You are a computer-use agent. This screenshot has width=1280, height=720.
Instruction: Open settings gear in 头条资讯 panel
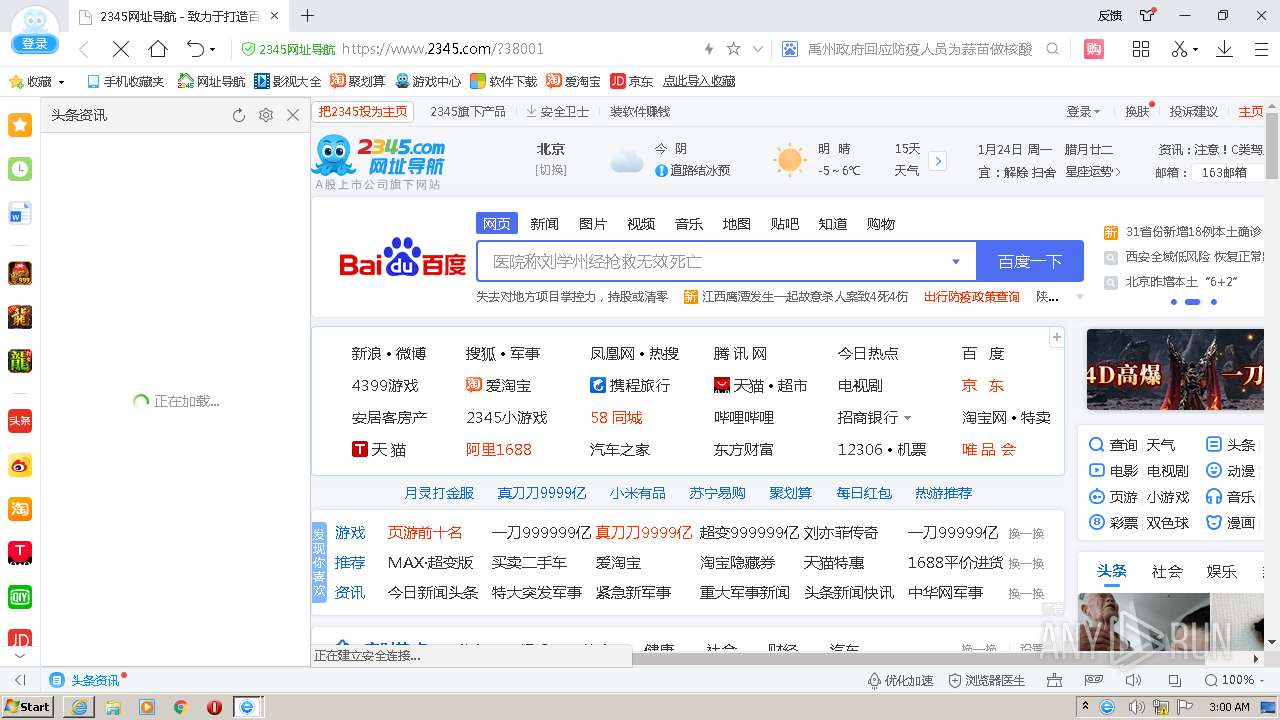pyautogui.click(x=266, y=115)
